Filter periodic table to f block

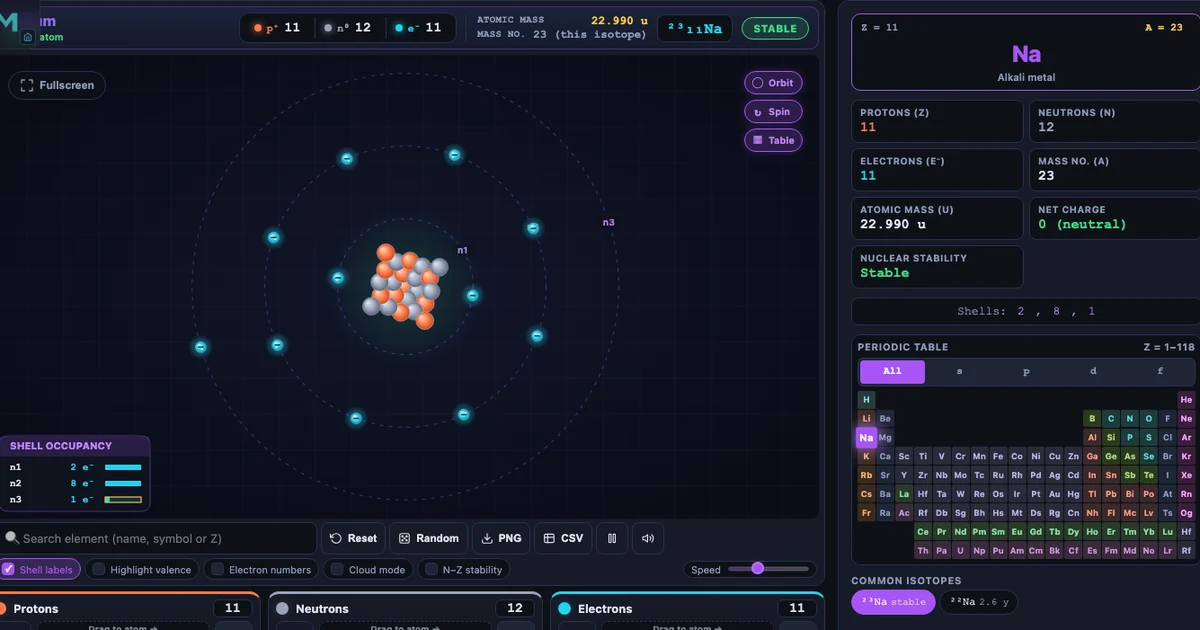coord(1160,371)
